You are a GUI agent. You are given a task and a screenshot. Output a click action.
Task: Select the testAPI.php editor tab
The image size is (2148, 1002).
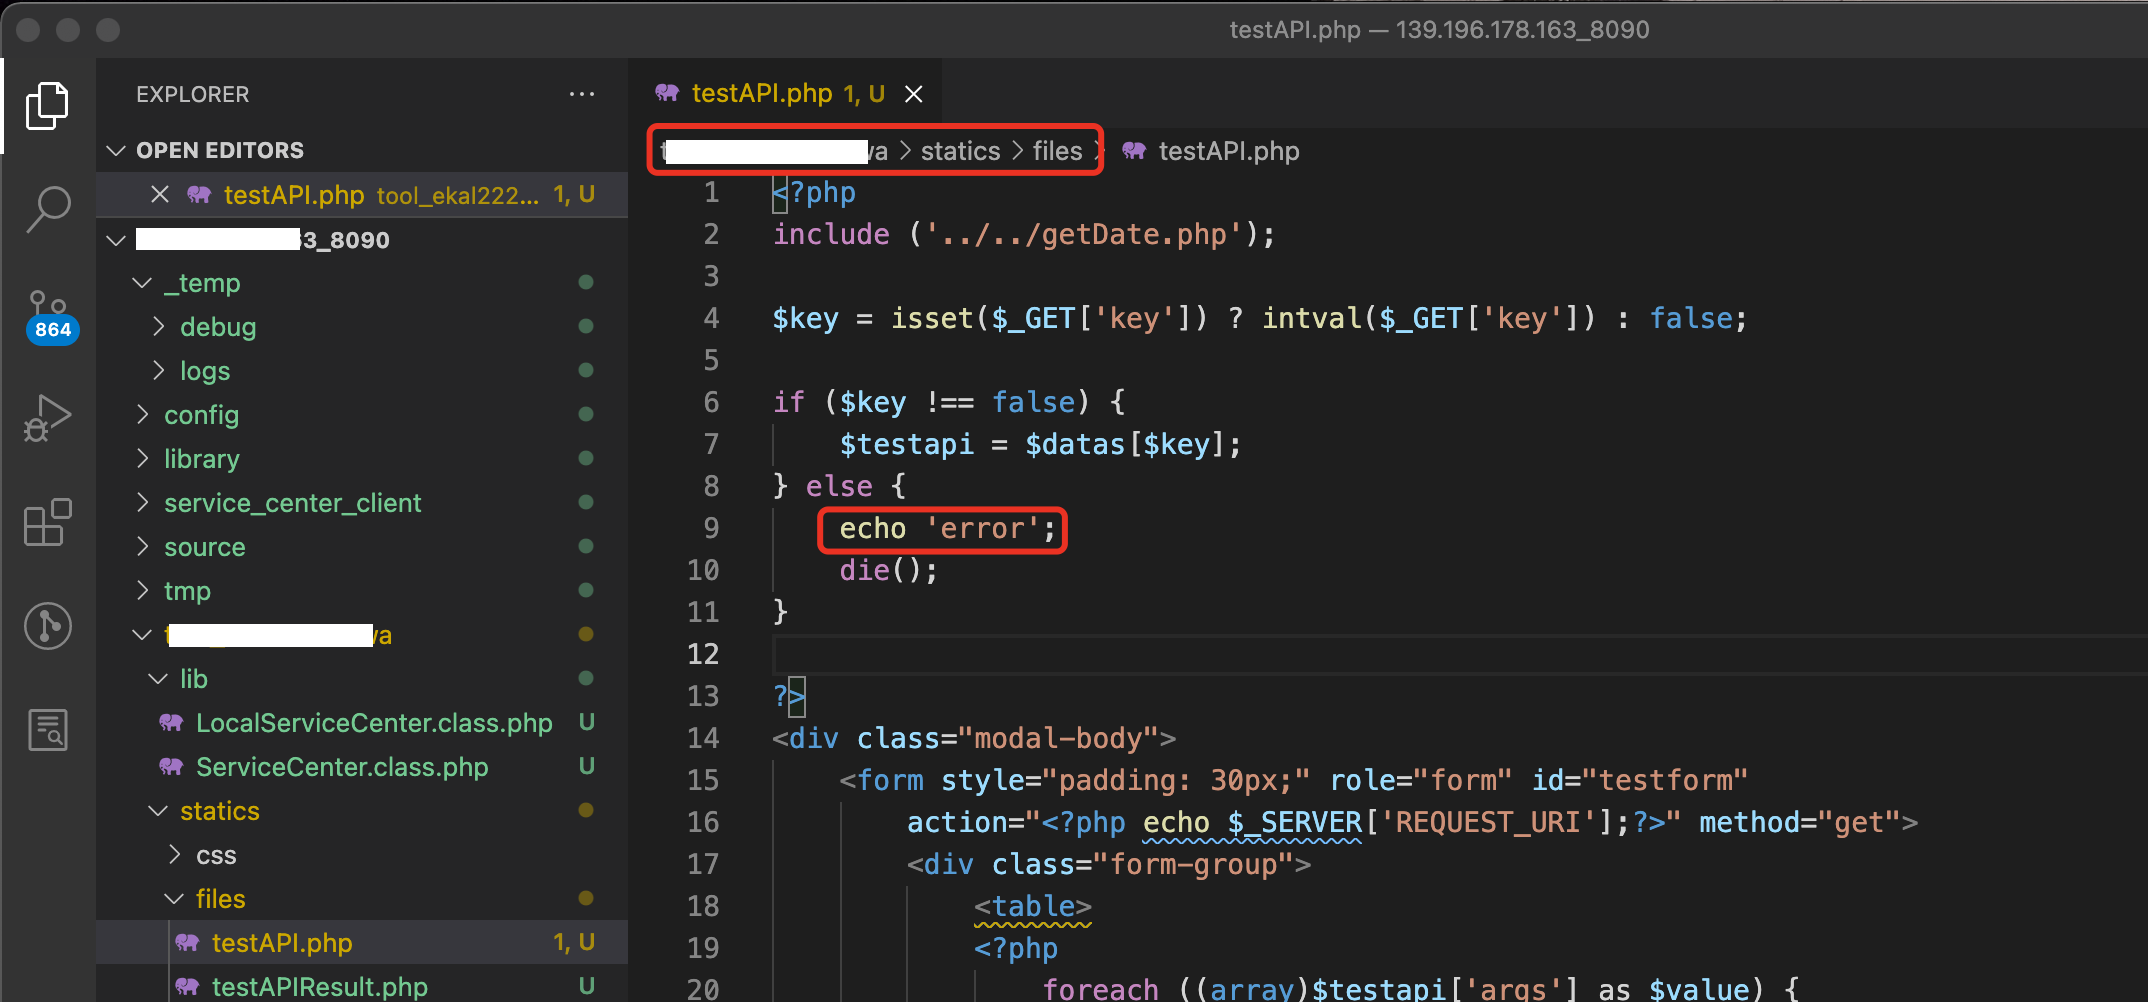tap(762, 94)
